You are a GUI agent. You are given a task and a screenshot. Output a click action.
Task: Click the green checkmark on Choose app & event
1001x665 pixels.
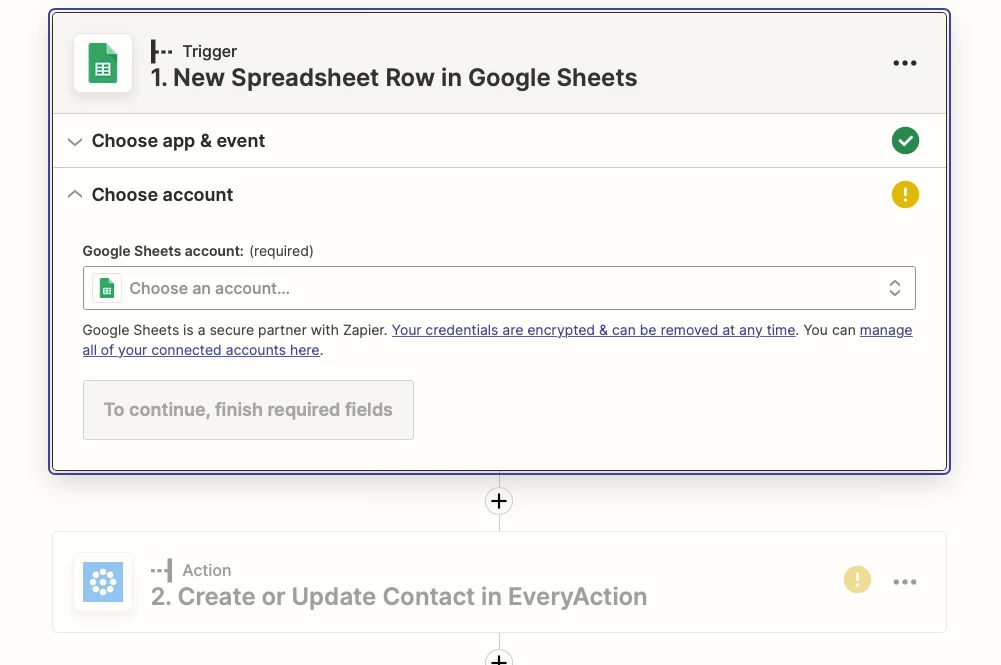pyautogui.click(x=905, y=140)
